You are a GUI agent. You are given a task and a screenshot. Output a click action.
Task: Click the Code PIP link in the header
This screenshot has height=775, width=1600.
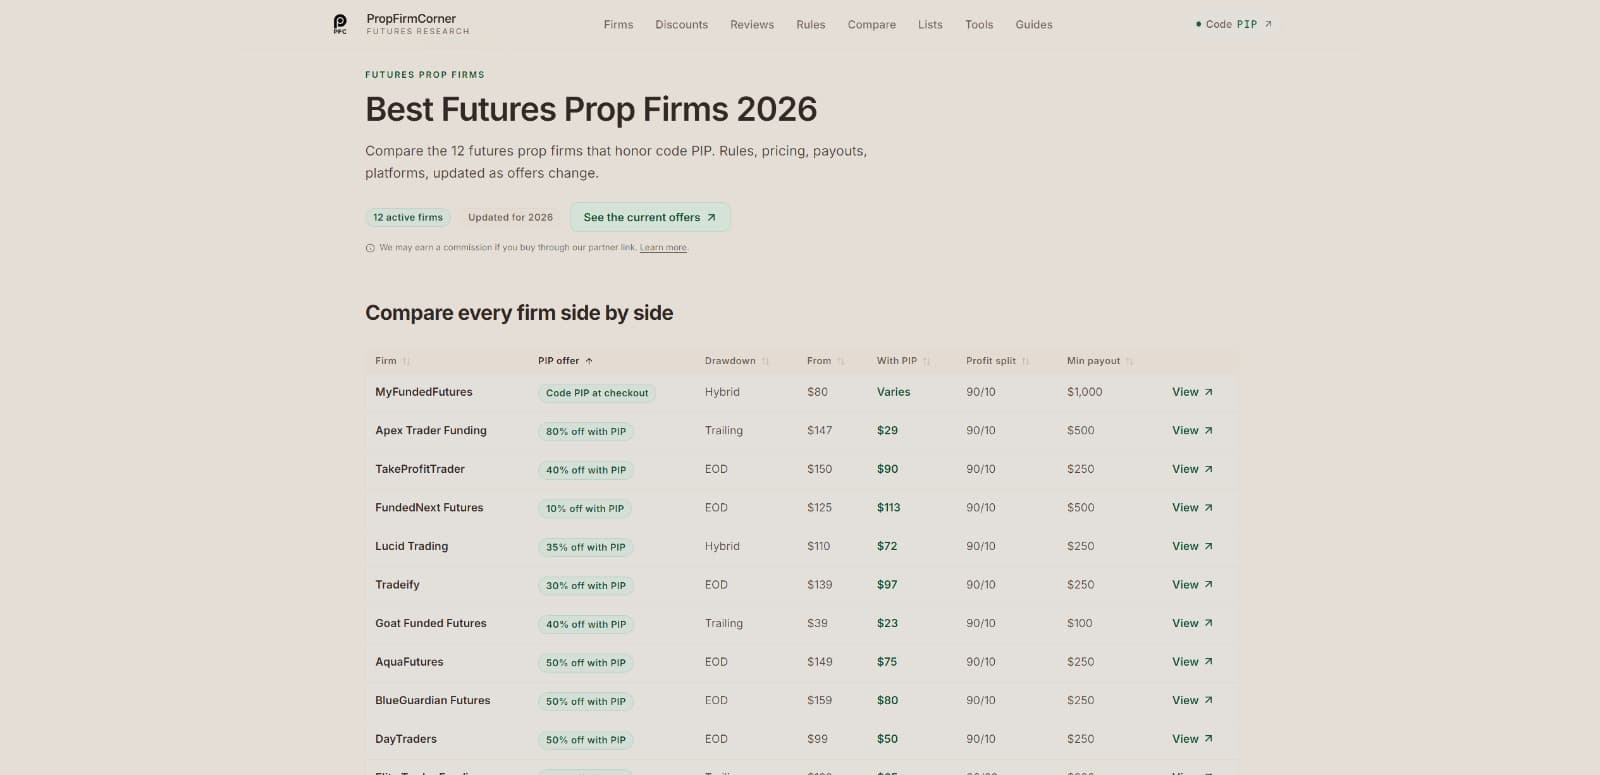[x=1233, y=24]
